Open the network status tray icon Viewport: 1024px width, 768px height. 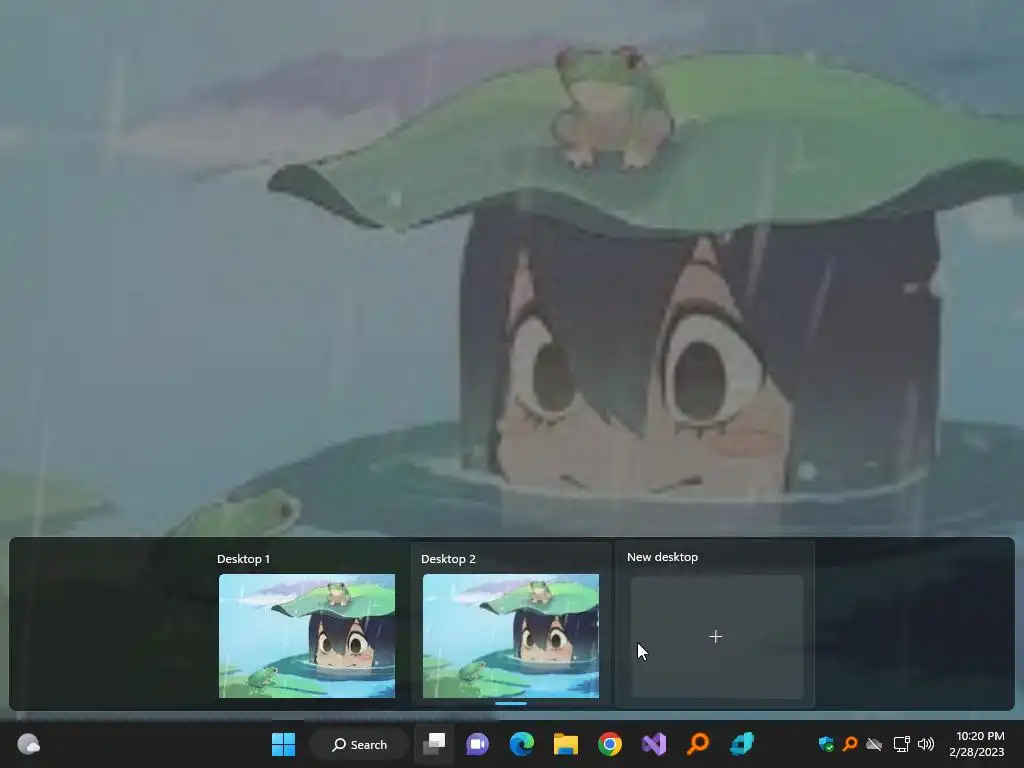pyautogui.click(x=901, y=744)
